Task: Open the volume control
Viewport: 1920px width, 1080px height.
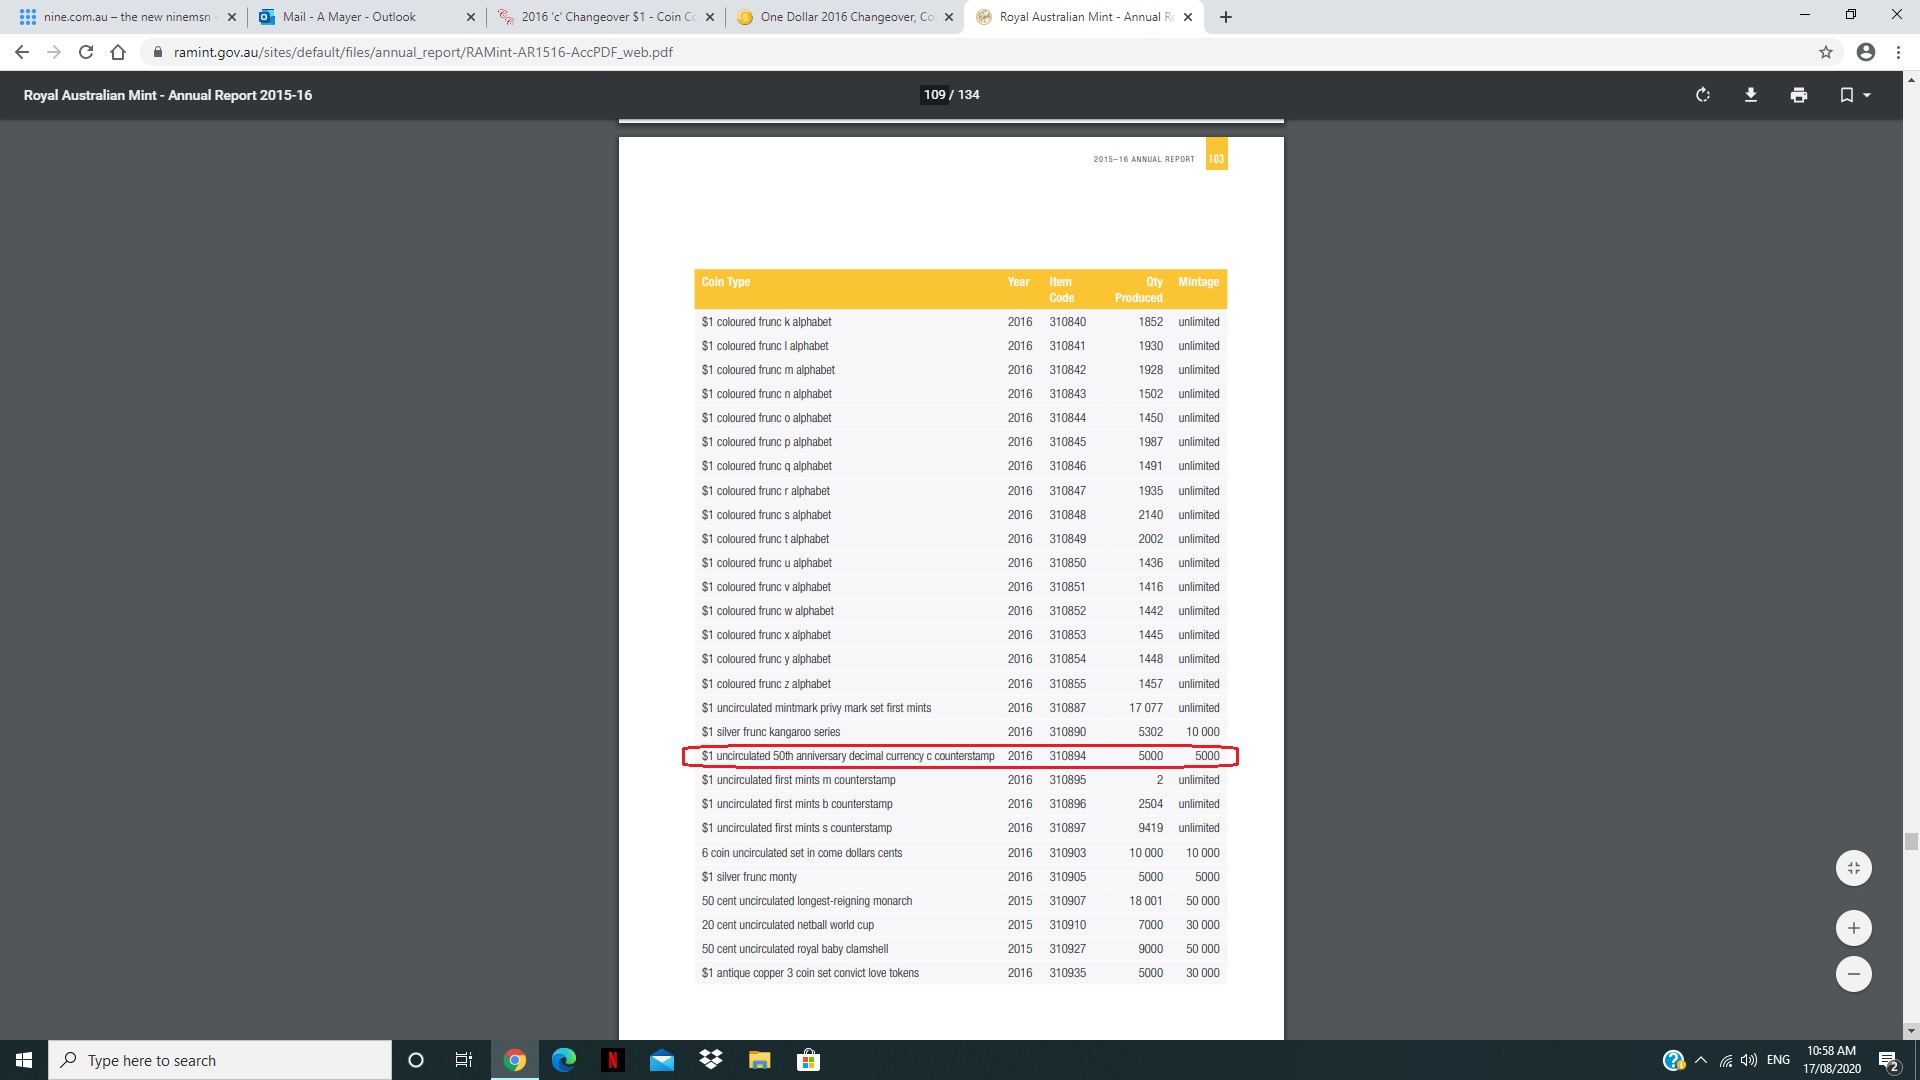Action: click(x=1749, y=1060)
